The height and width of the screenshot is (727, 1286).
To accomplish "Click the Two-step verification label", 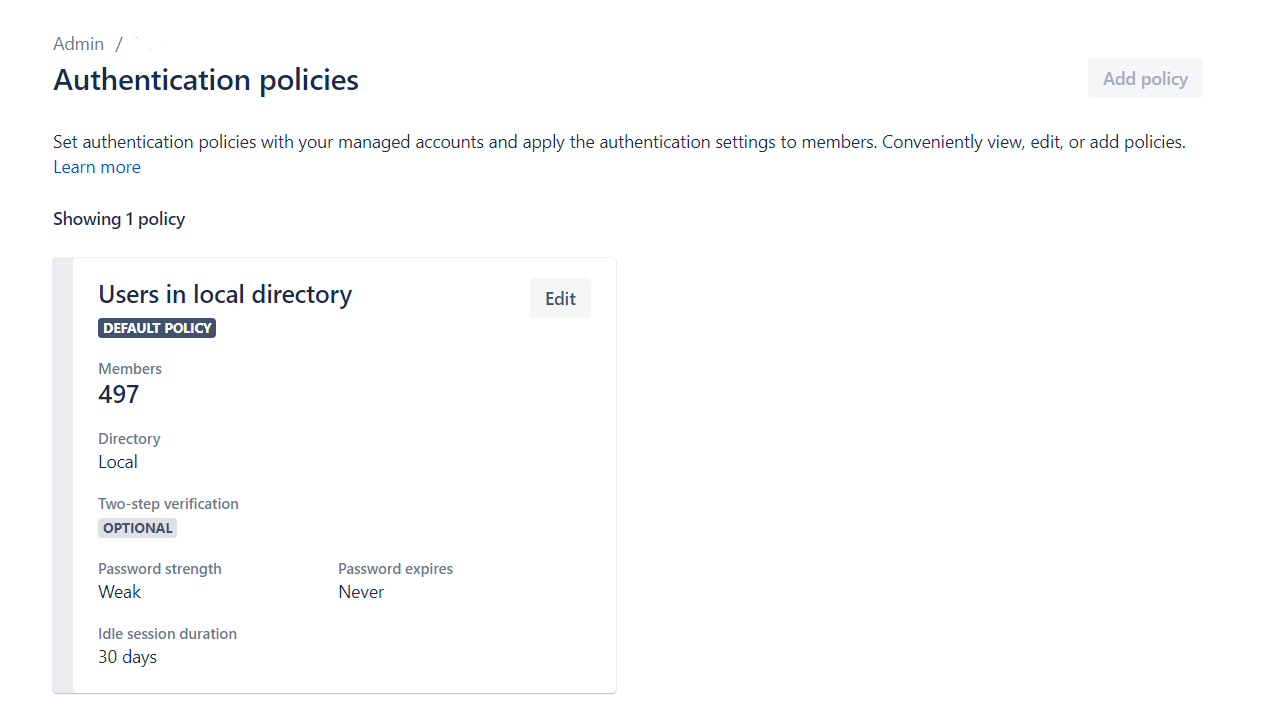I will [x=168, y=504].
